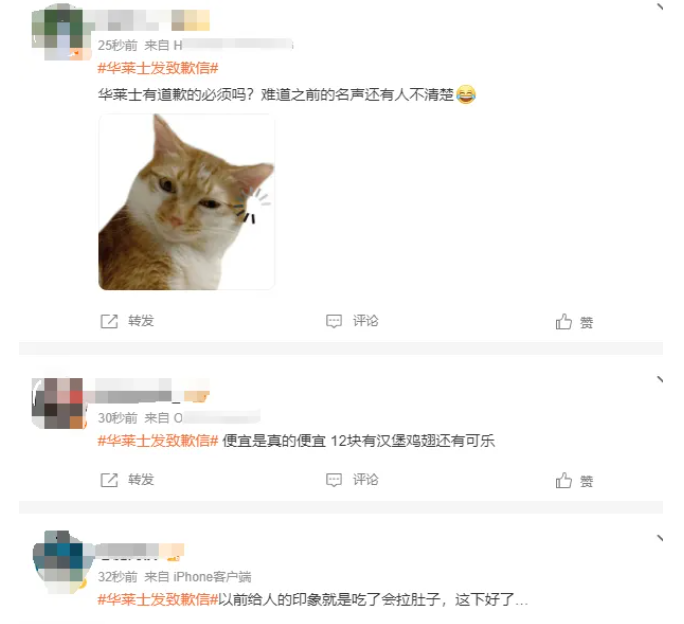The width and height of the screenshot is (684, 624).
Task: Expand the first post's chevron menu
Action: (x=660, y=6)
